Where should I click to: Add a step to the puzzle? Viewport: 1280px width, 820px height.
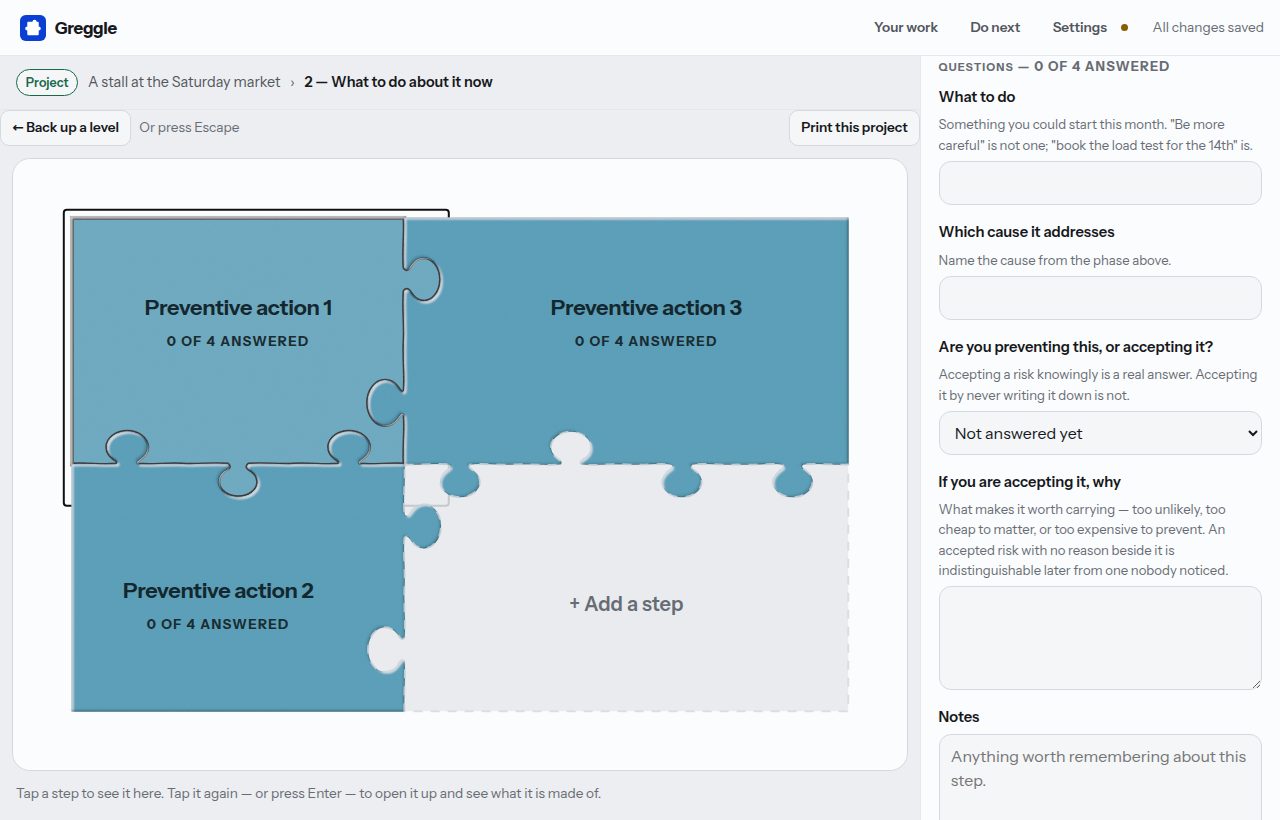click(626, 604)
